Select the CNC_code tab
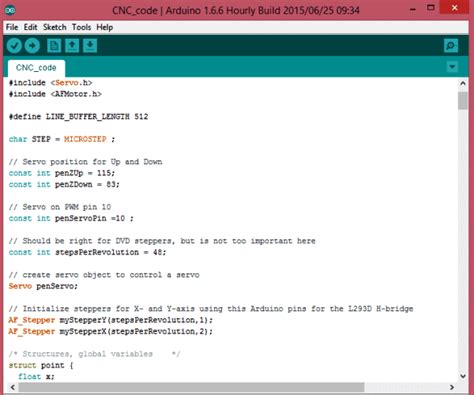 tap(36, 68)
